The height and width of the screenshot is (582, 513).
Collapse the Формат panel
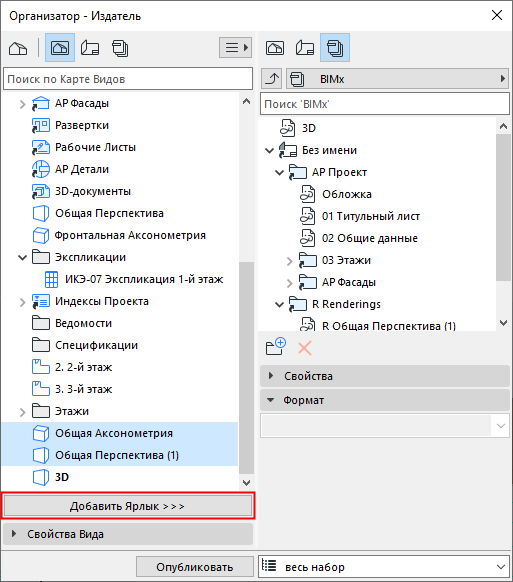[x=385, y=400]
